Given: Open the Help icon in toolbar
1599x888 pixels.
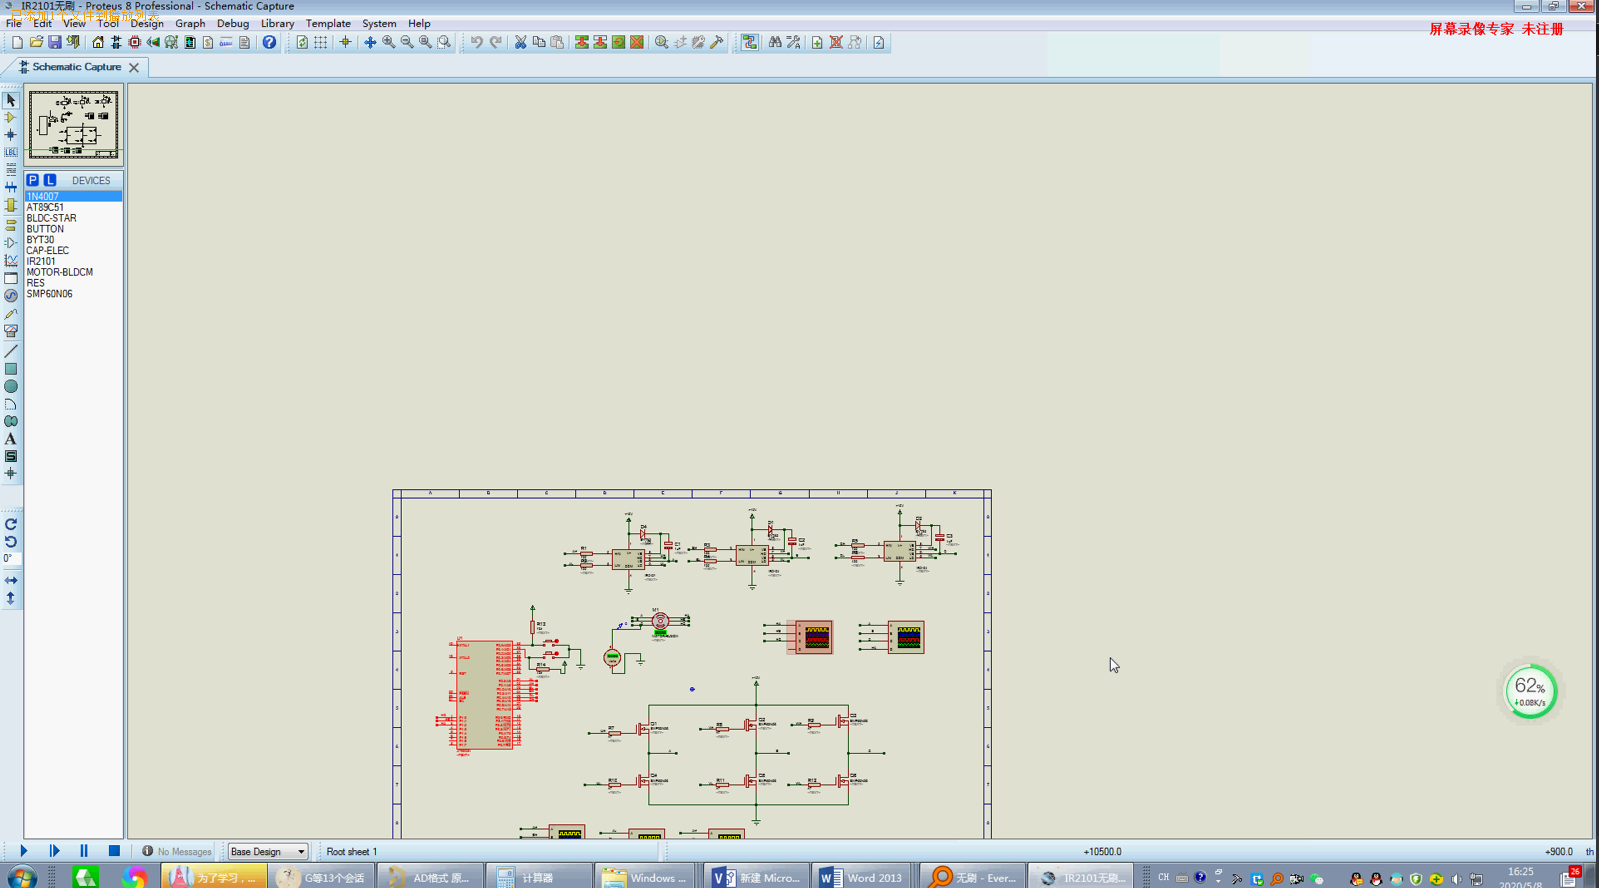Looking at the screenshot, I should tap(269, 42).
